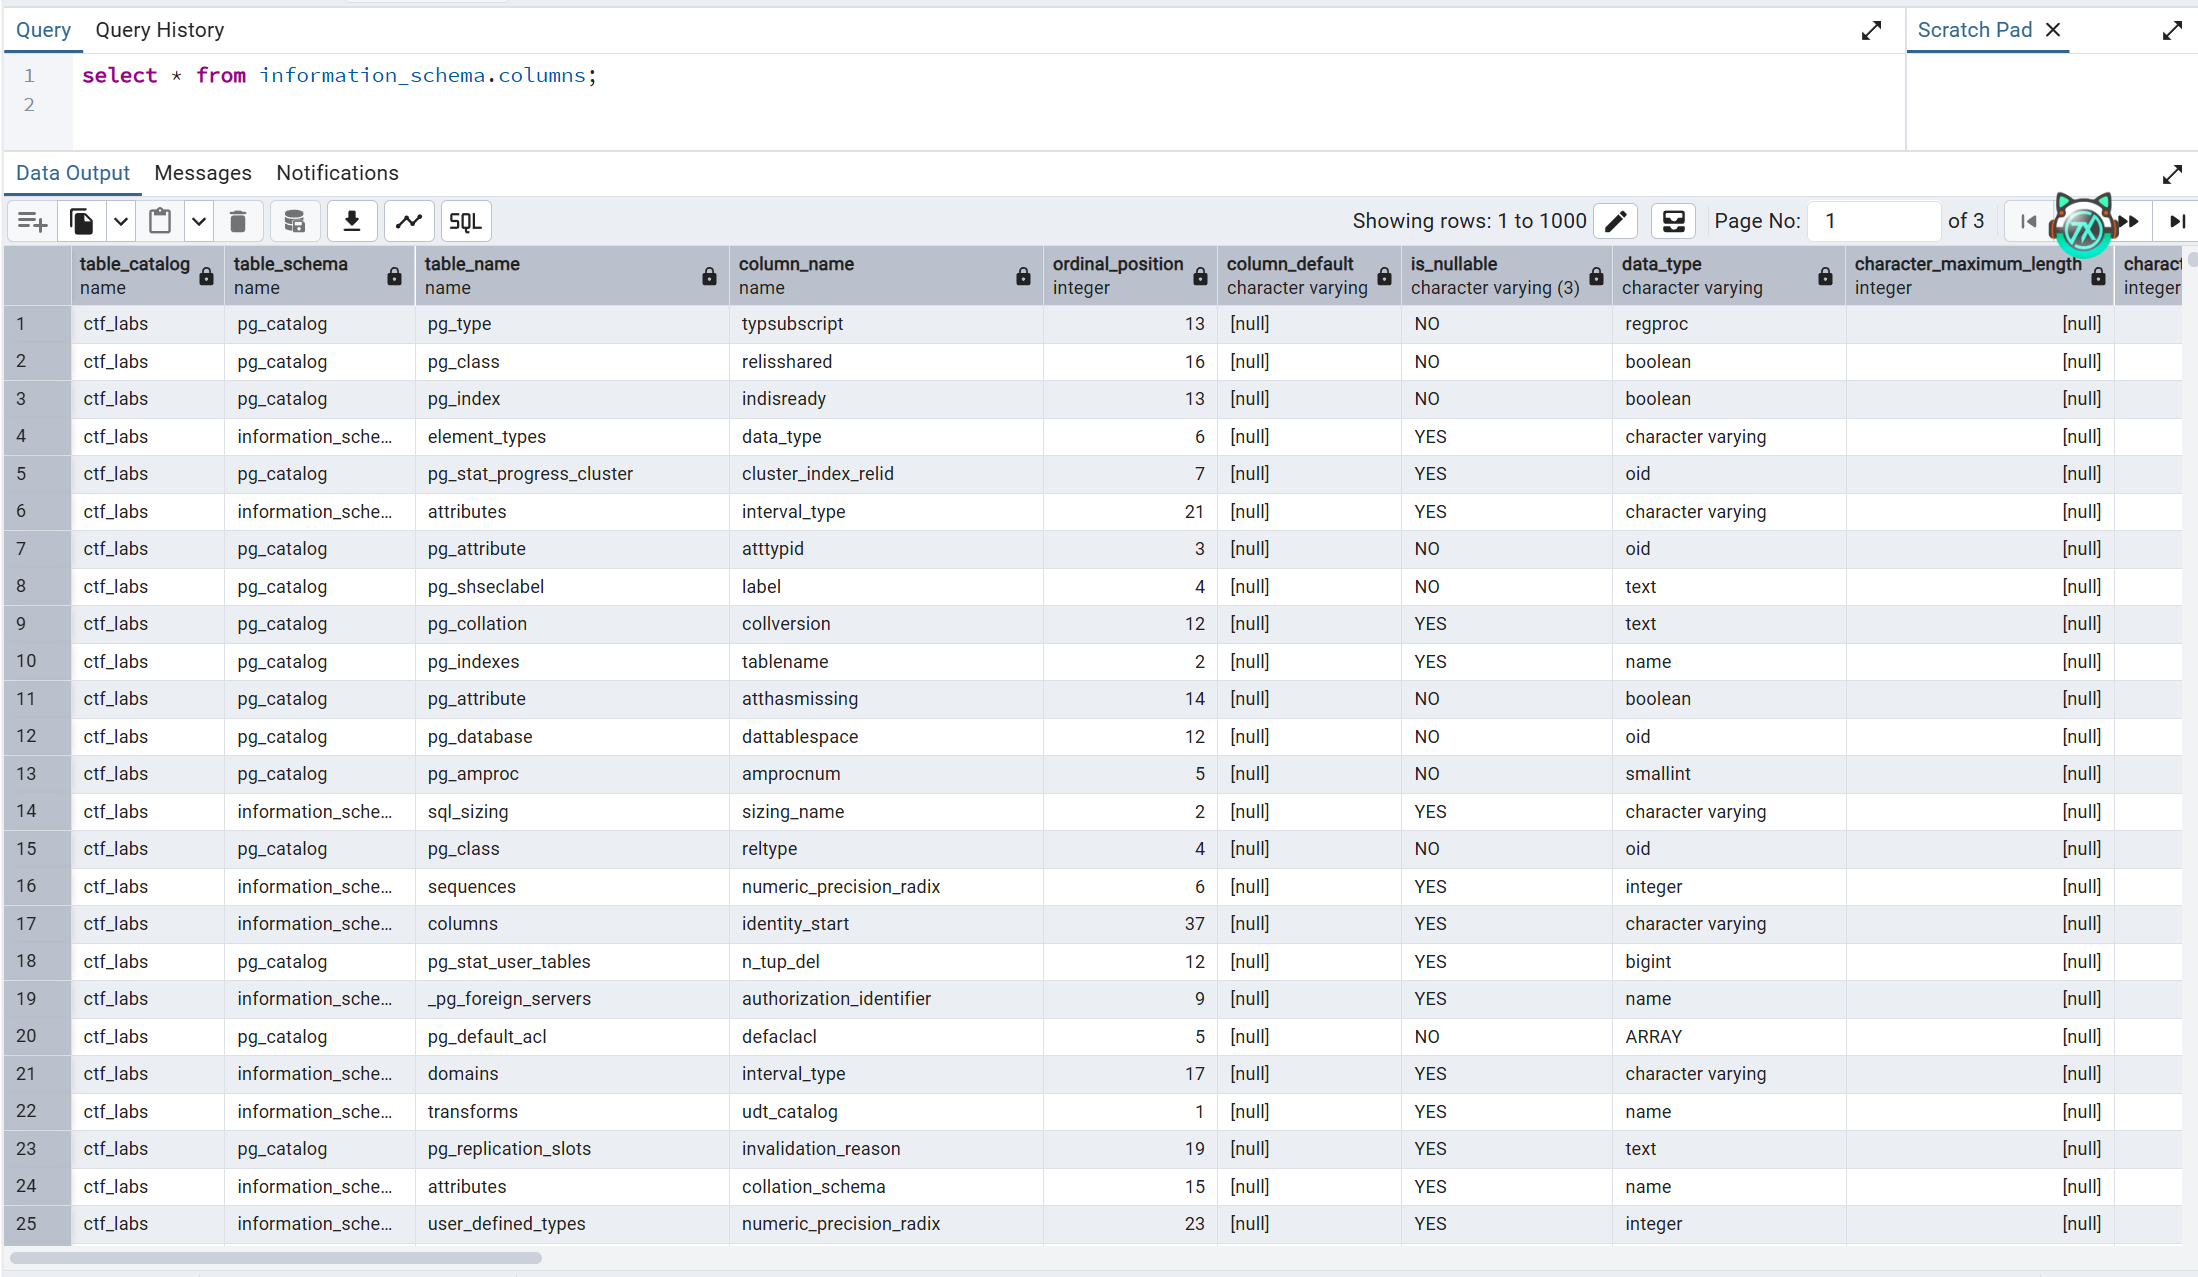Jump to the last results page
Viewport: 2198px width, 1277px height.
2177,221
